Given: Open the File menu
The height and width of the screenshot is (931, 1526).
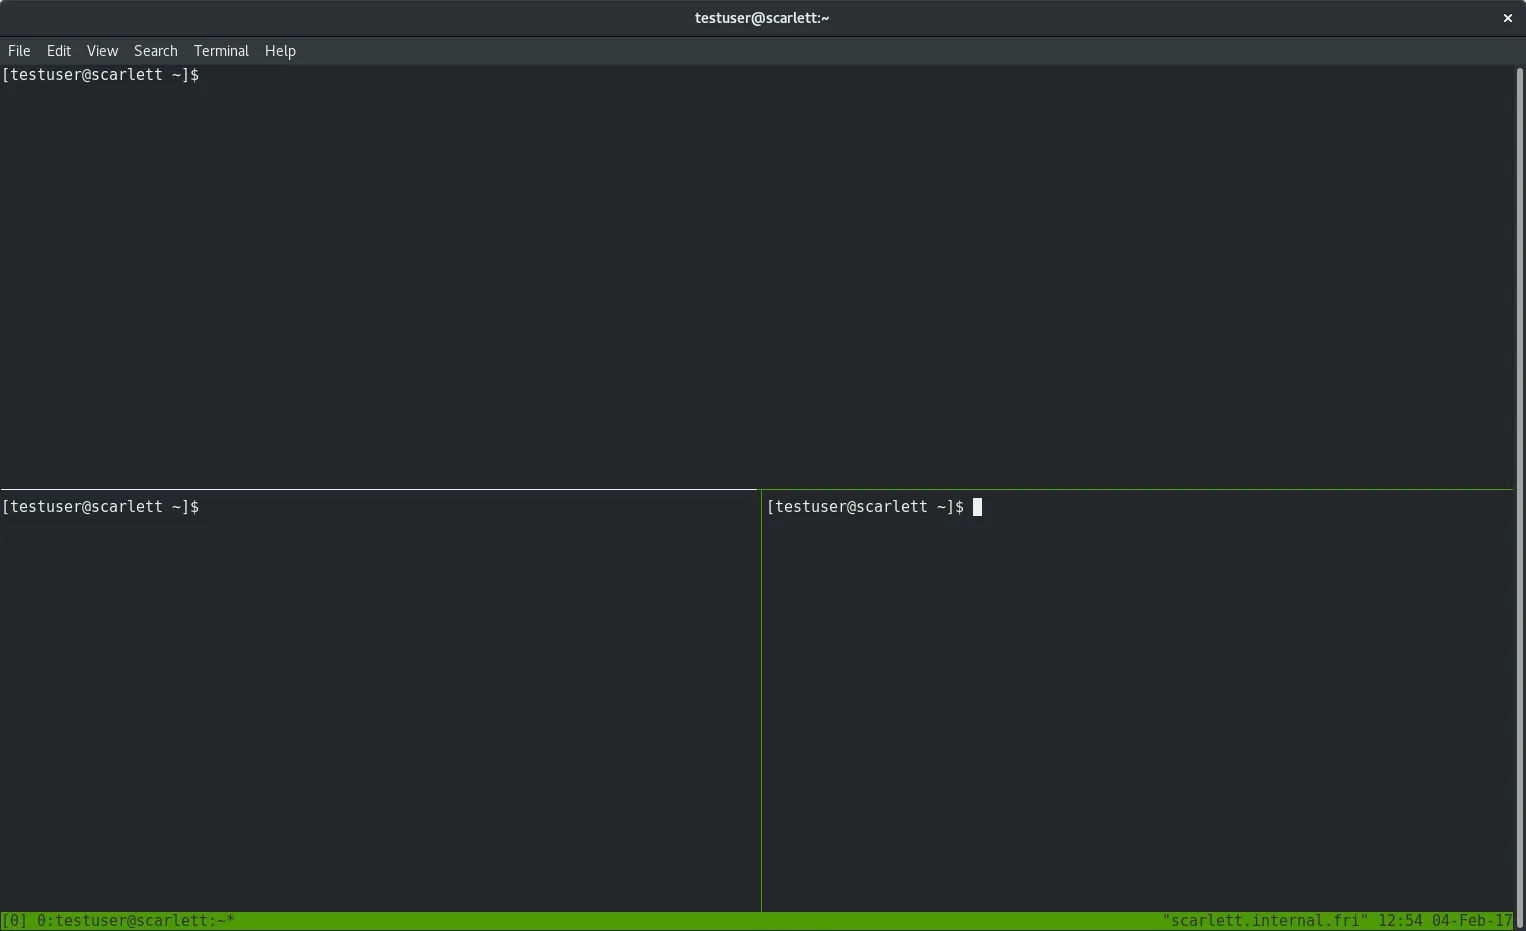Looking at the screenshot, I should coord(18,50).
